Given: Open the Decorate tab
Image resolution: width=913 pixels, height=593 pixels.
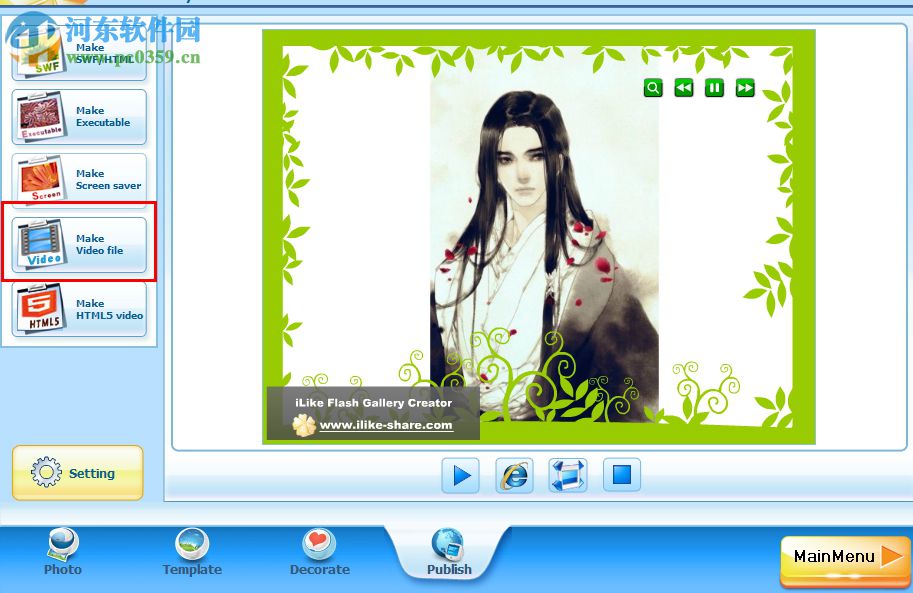Looking at the screenshot, I should click(320, 552).
